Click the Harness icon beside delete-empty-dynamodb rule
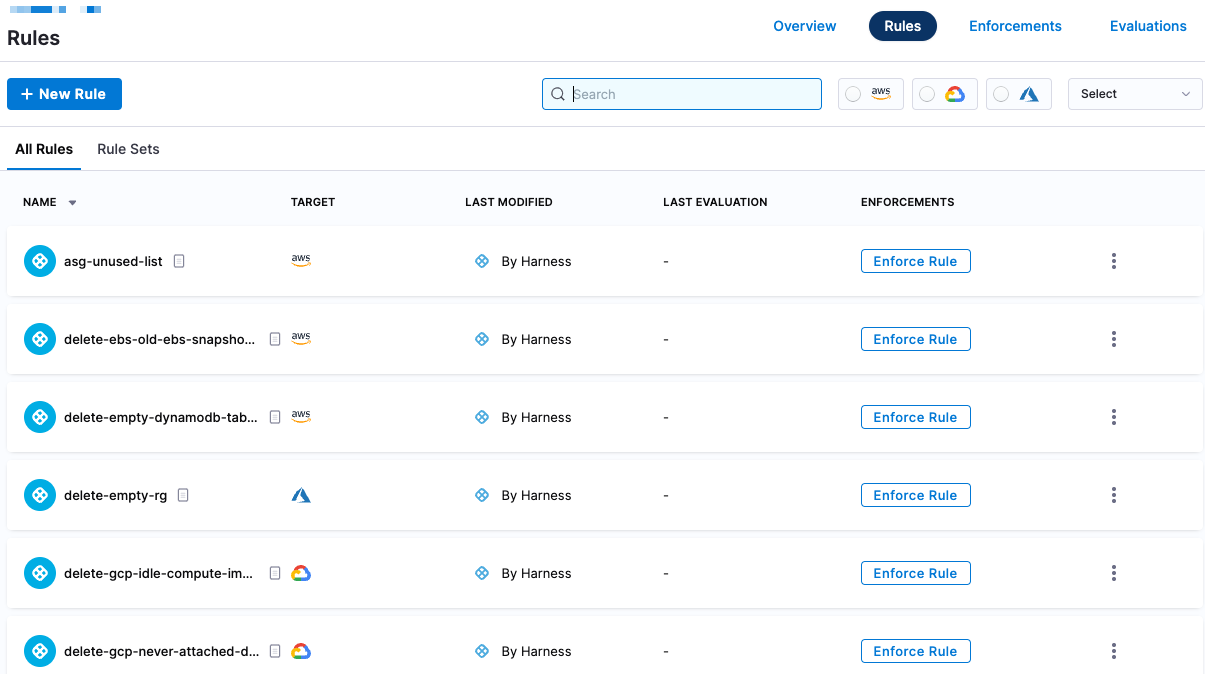This screenshot has height=674, width=1205. point(40,417)
